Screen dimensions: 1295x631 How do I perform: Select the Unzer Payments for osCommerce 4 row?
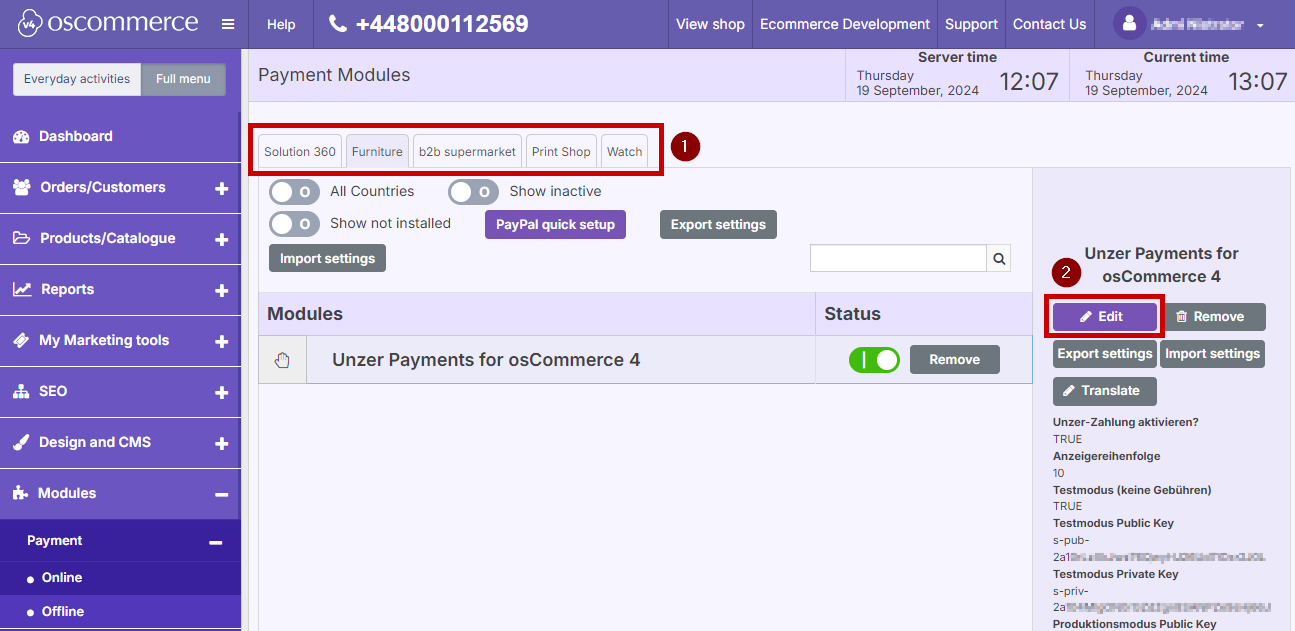coord(645,360)
